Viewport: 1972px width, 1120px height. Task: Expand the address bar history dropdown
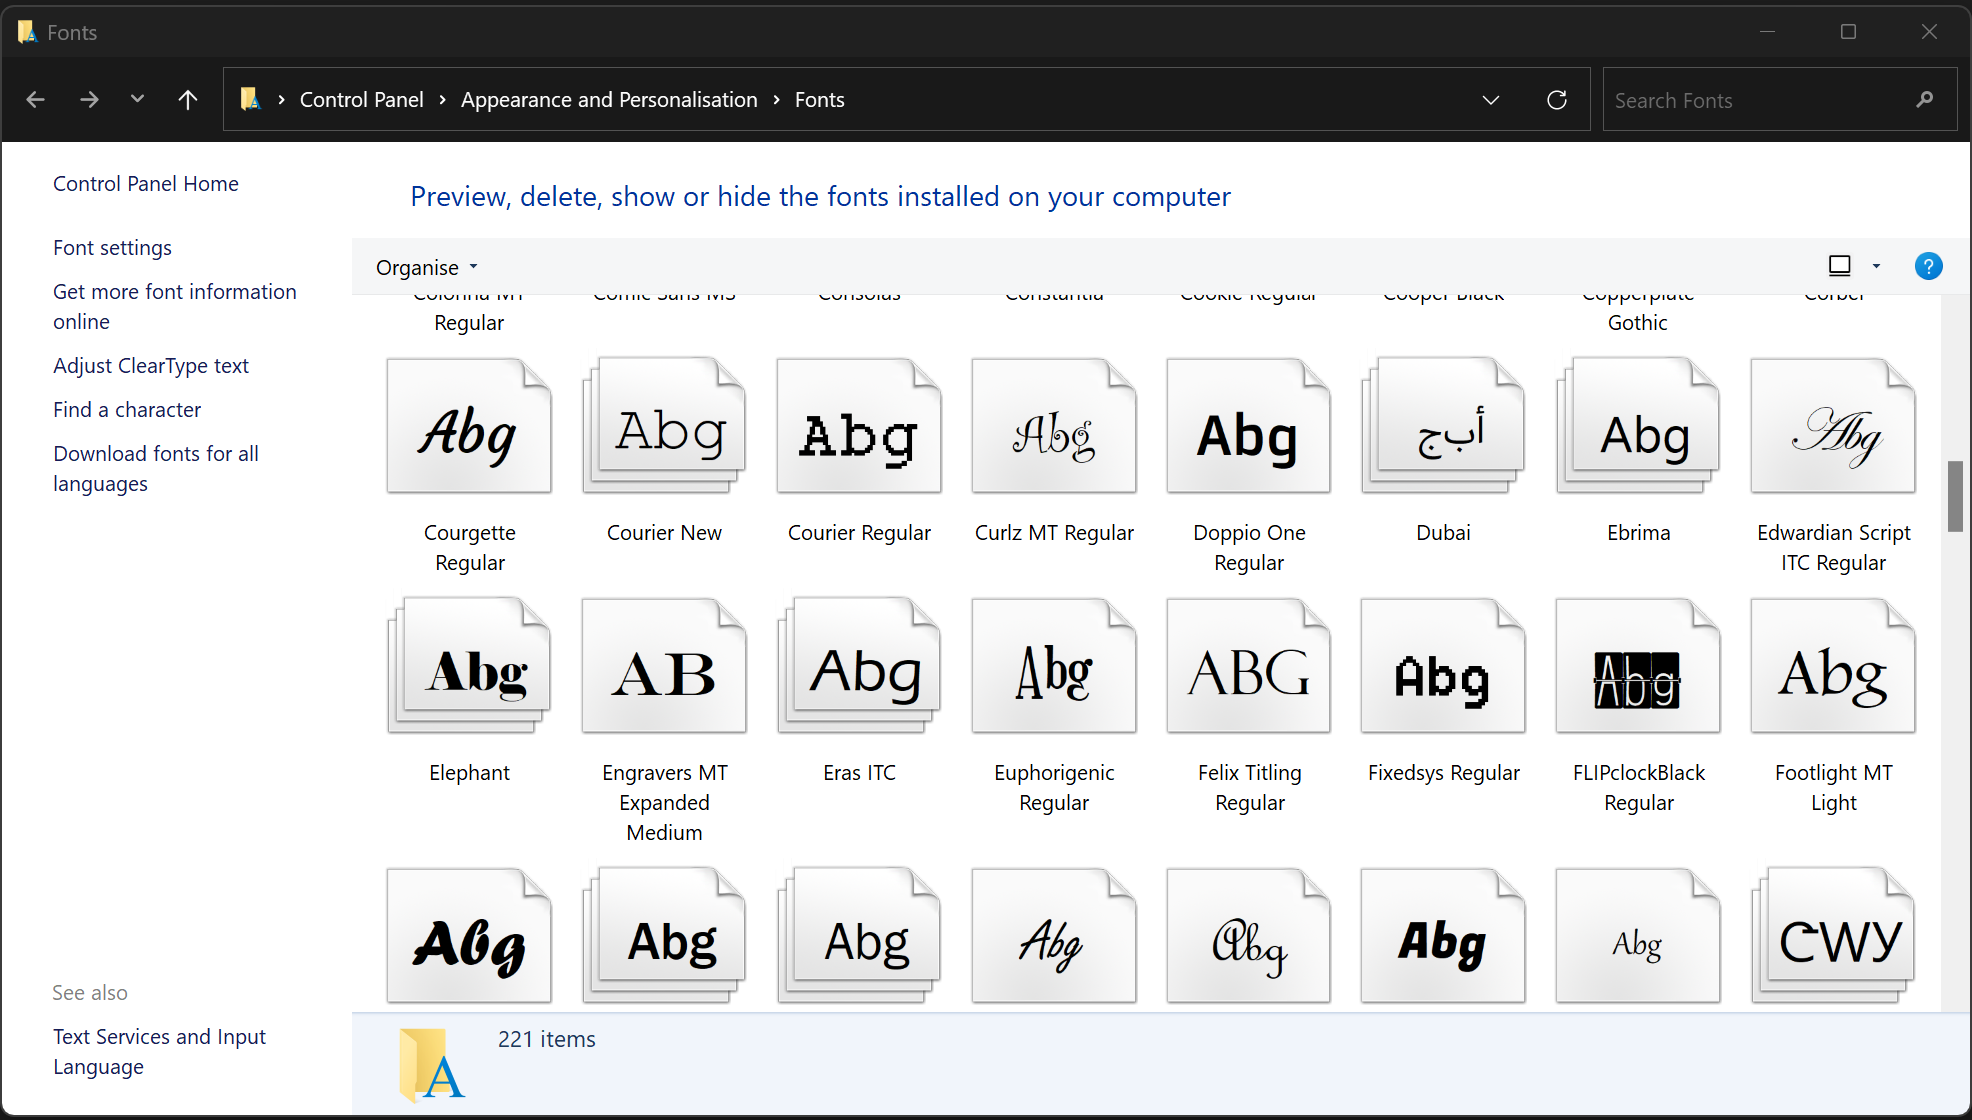1491,100
